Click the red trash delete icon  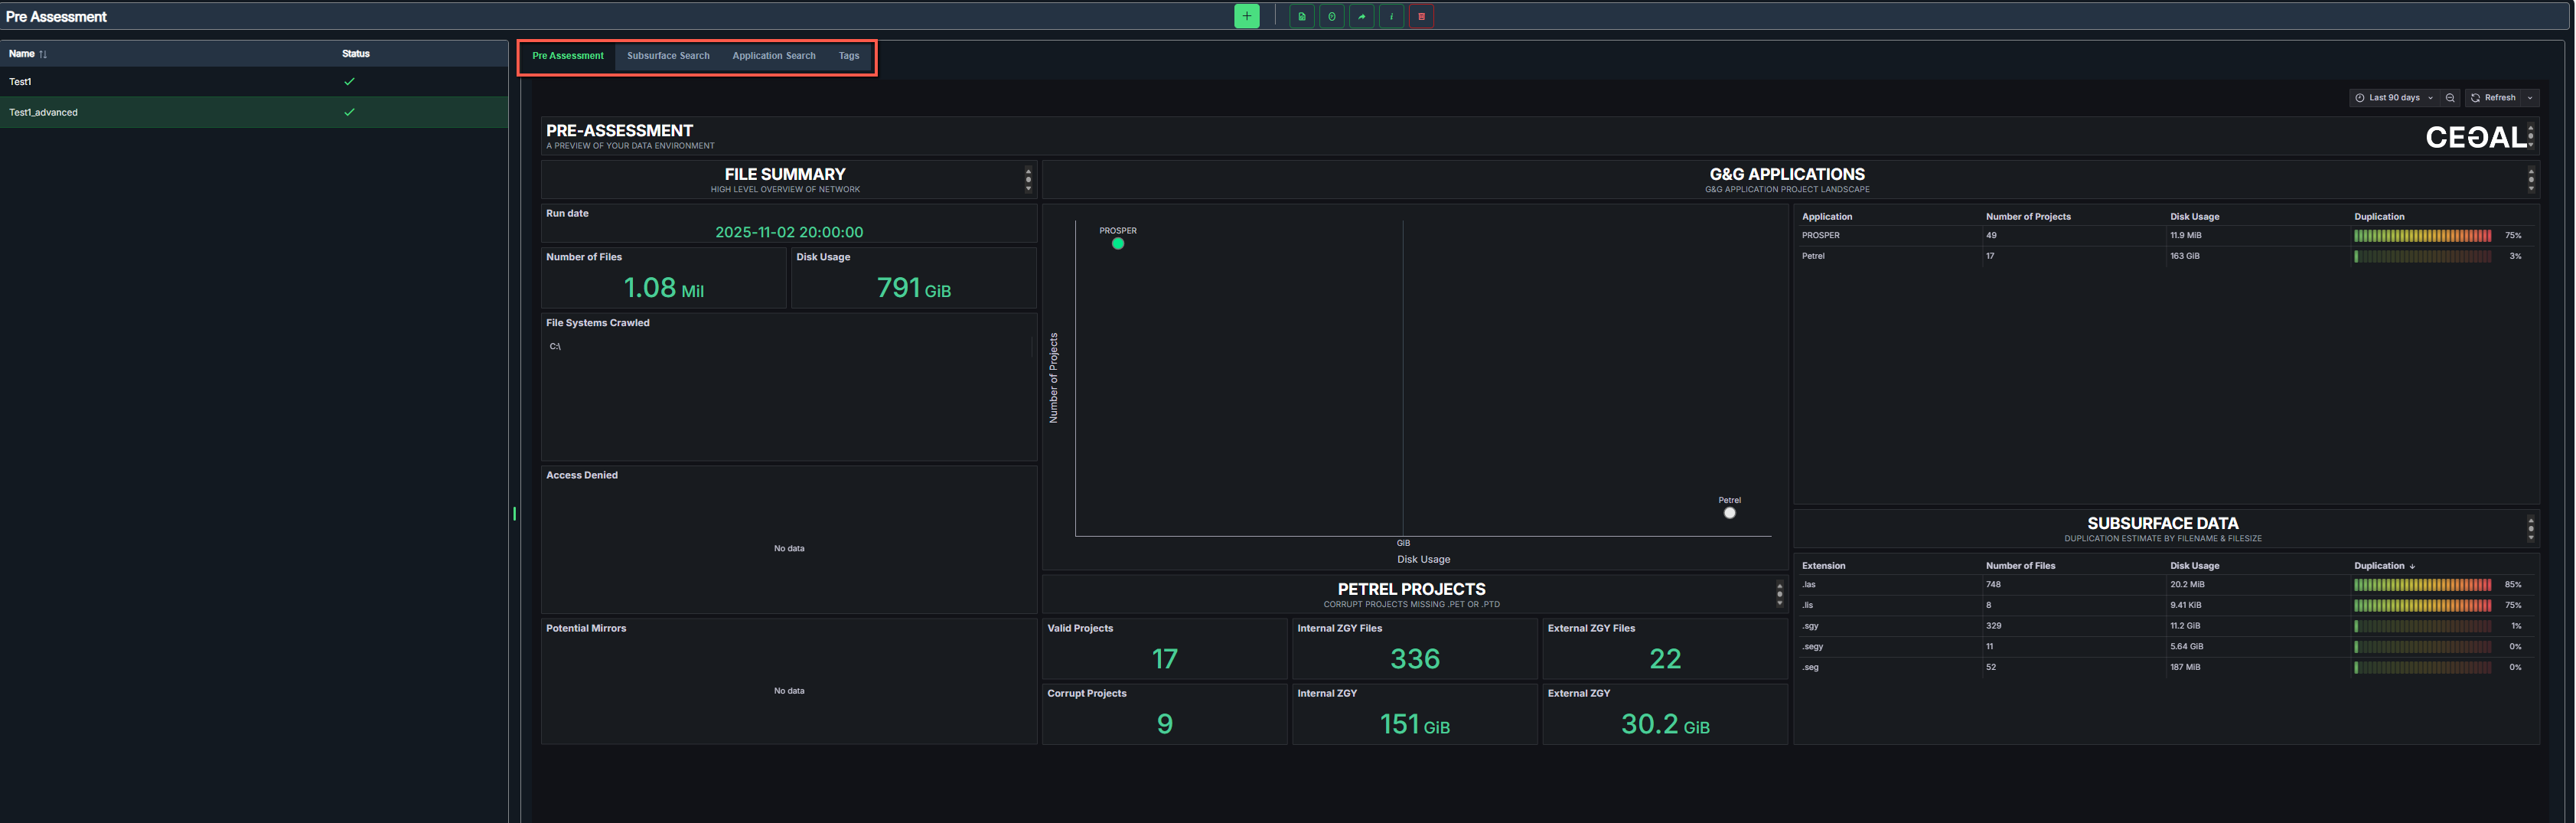[1421, 16]
